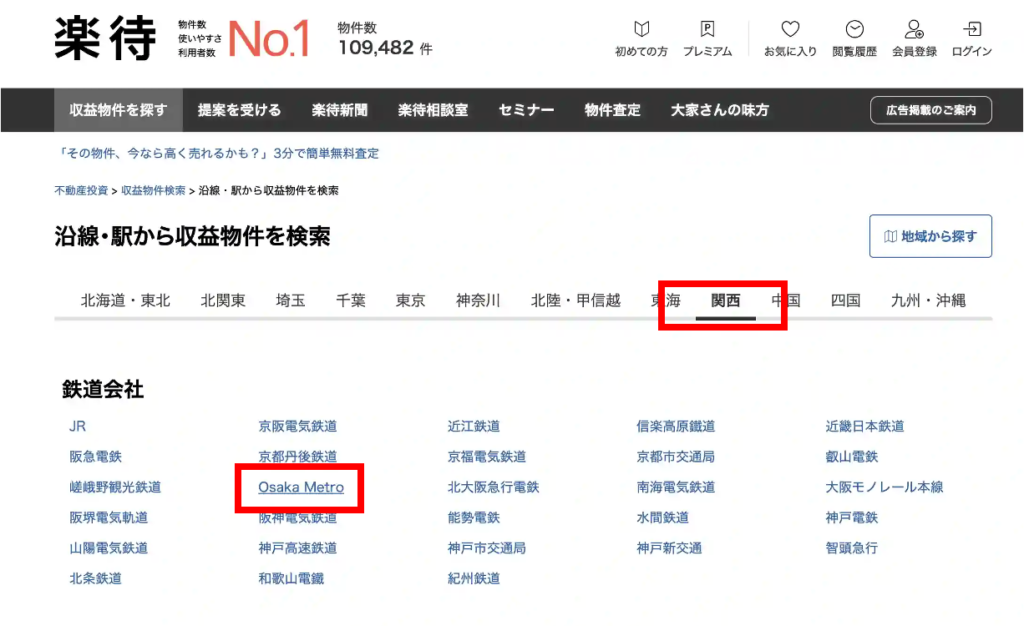Open the プレミアム icon in header
Viewport: 1024px width, 626px height.
(707, 30)
